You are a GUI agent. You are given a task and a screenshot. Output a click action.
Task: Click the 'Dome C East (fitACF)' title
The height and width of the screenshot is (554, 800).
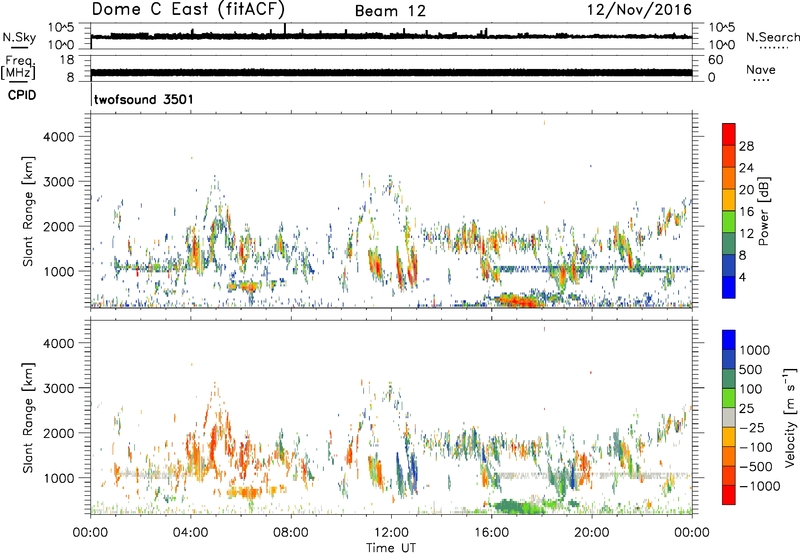pyautogui.click(x=188, y=9)
